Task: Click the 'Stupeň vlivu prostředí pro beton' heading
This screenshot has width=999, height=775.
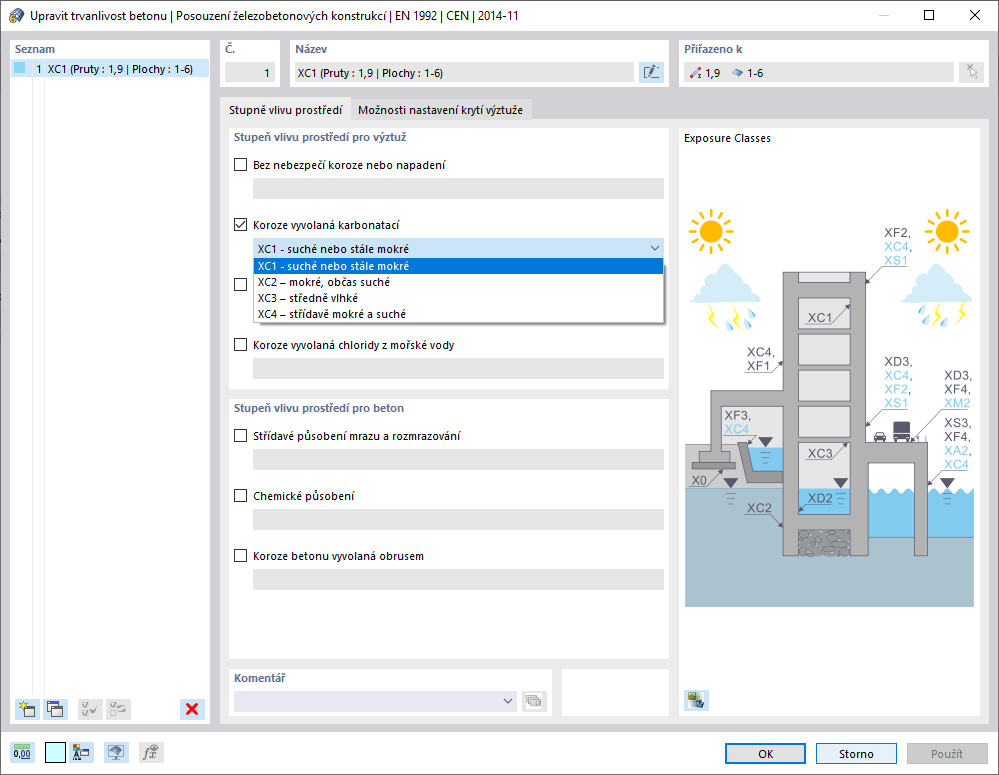Action: click(319, 408)
